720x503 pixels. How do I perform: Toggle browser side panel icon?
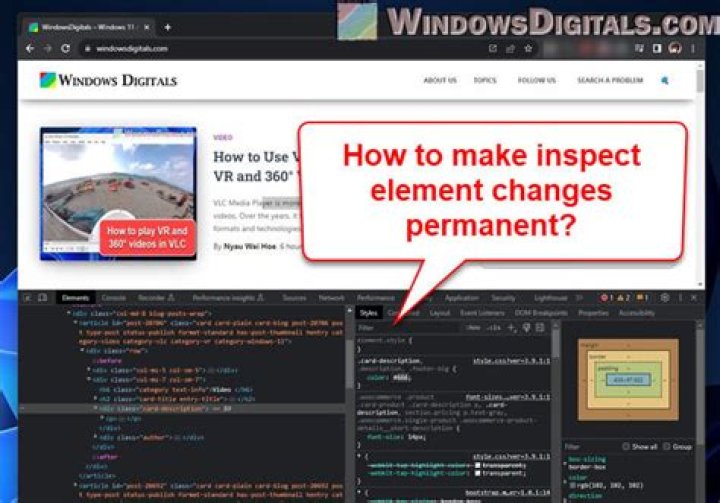657,48
